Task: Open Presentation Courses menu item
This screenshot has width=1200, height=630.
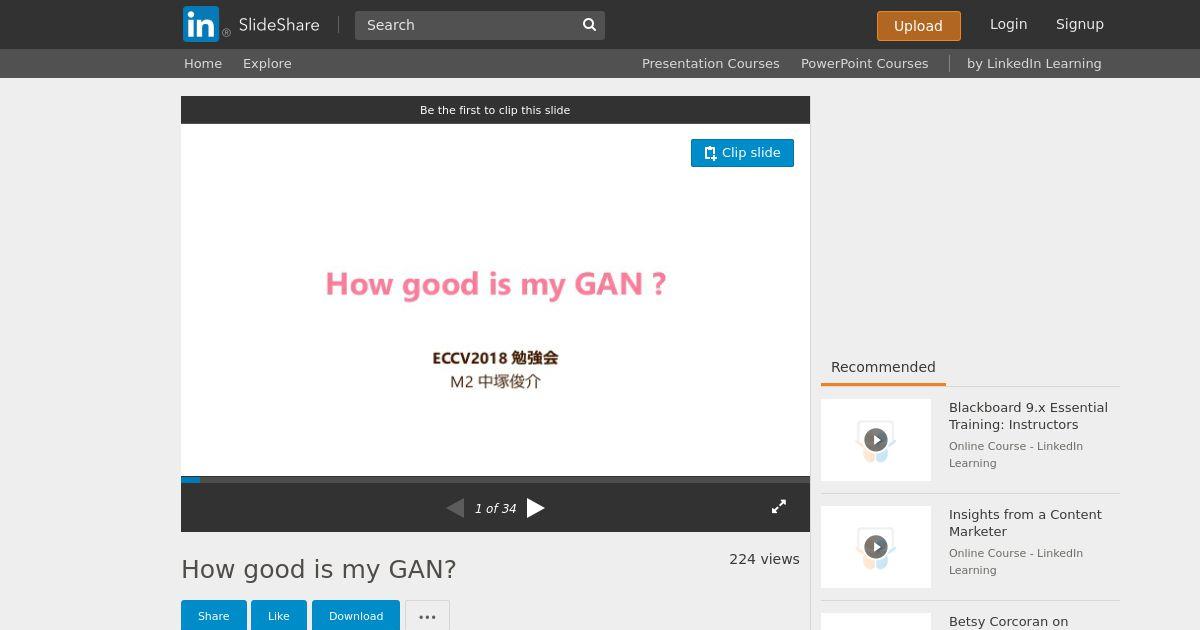Action: [x=710, y=63]
